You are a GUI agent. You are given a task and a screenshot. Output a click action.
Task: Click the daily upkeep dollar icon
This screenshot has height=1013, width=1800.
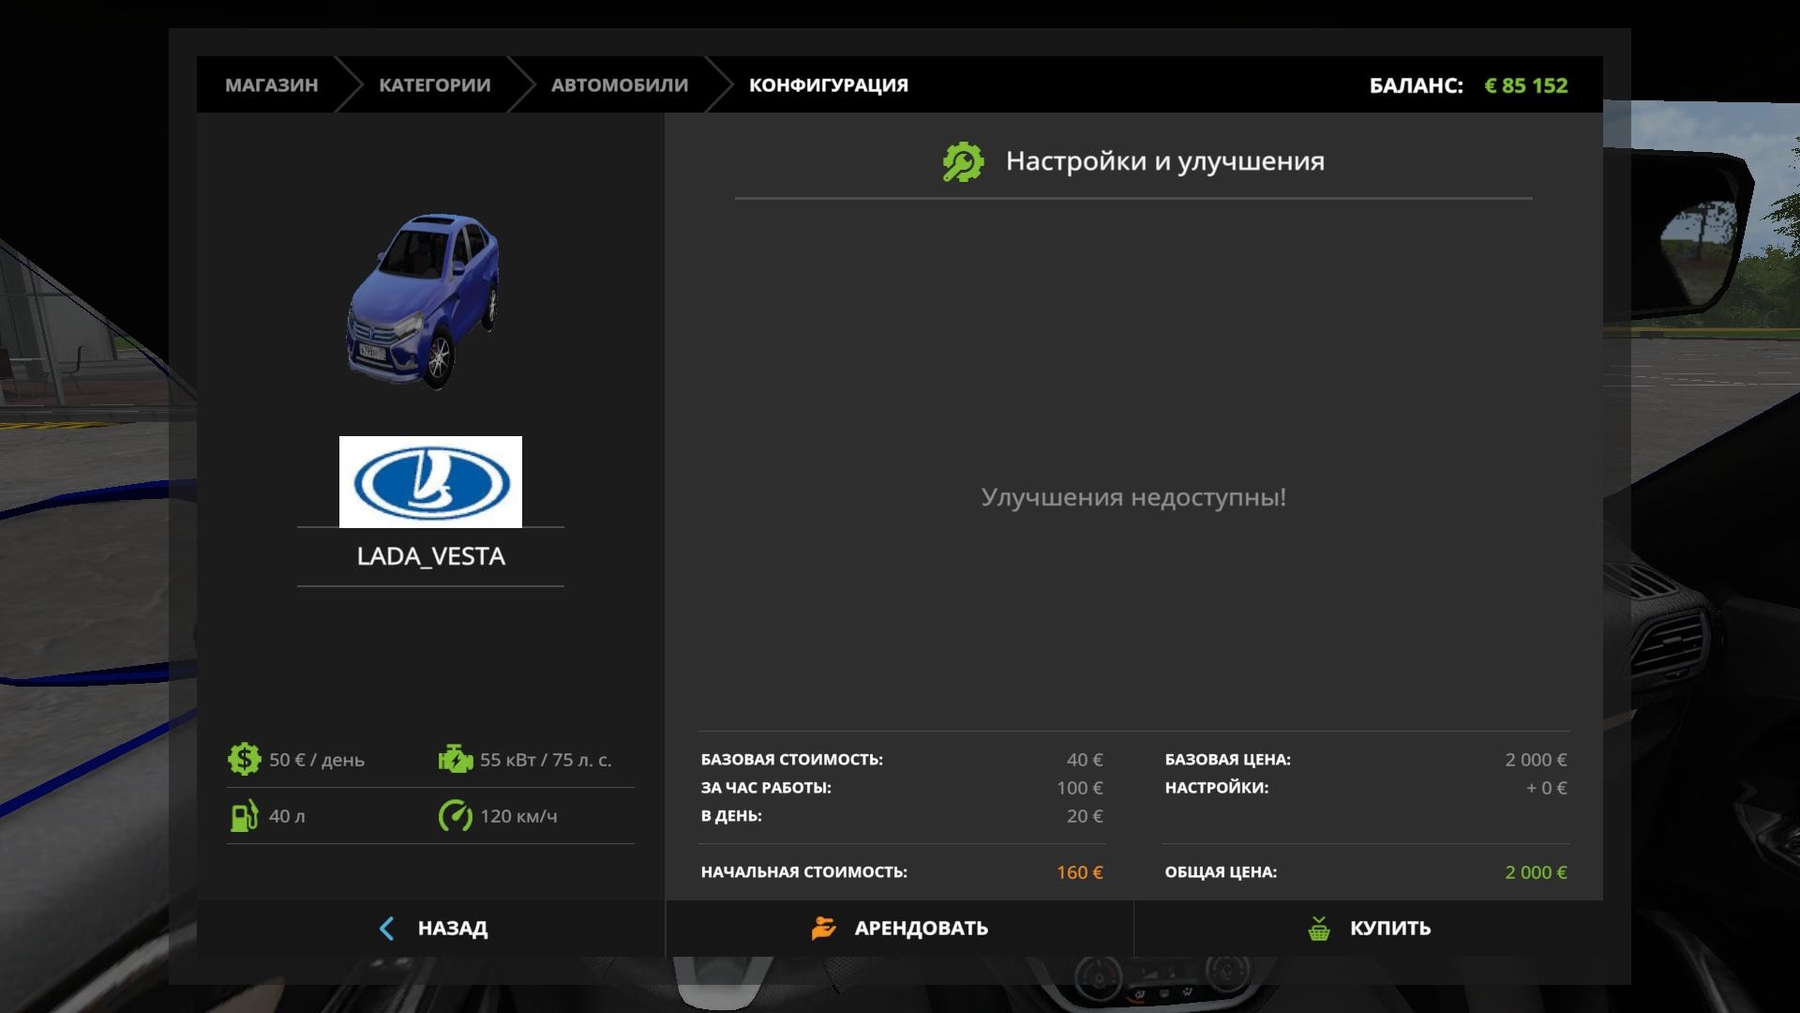click(x=244, y=760)
